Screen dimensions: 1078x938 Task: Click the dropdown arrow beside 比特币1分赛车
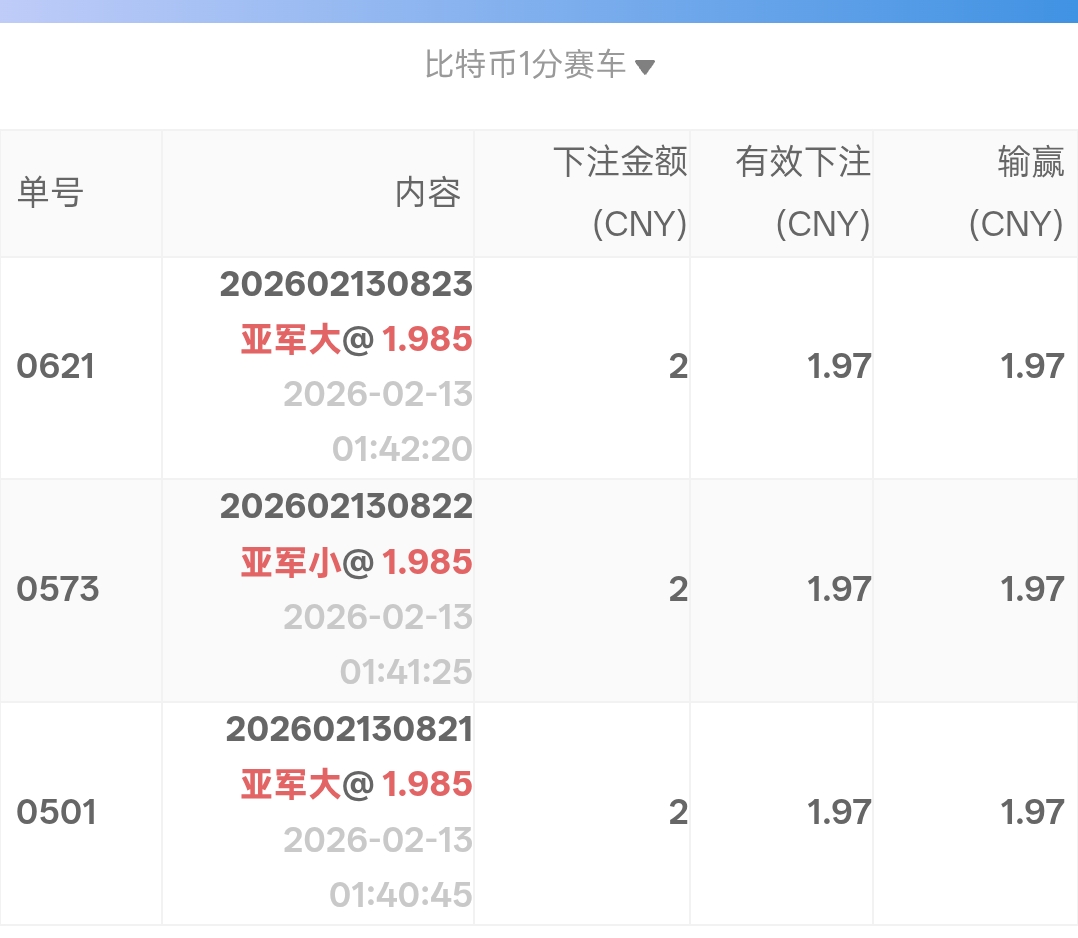[x=645, y=68]
